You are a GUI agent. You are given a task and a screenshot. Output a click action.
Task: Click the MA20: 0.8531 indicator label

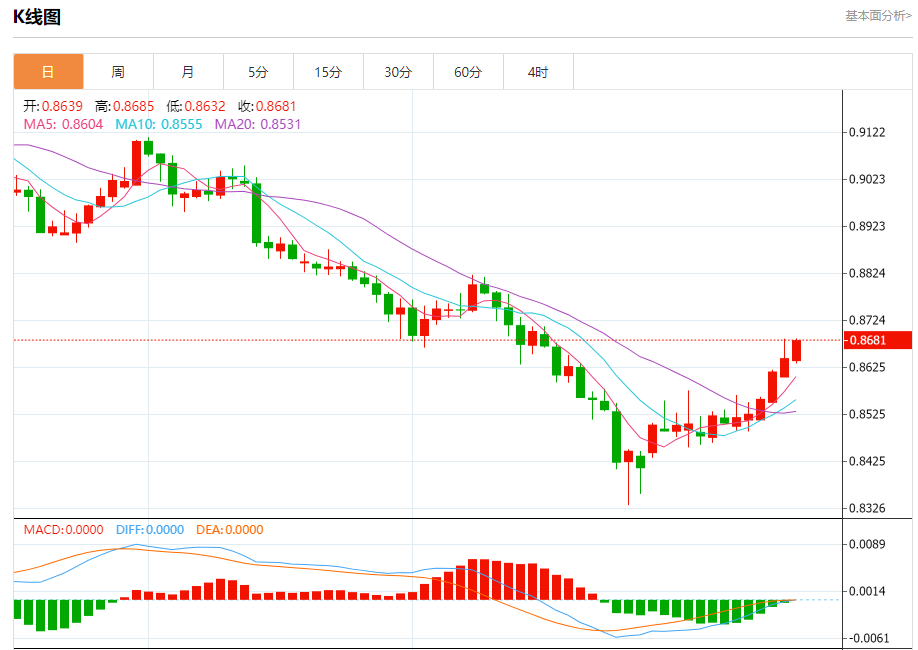[x=258, y=124]
